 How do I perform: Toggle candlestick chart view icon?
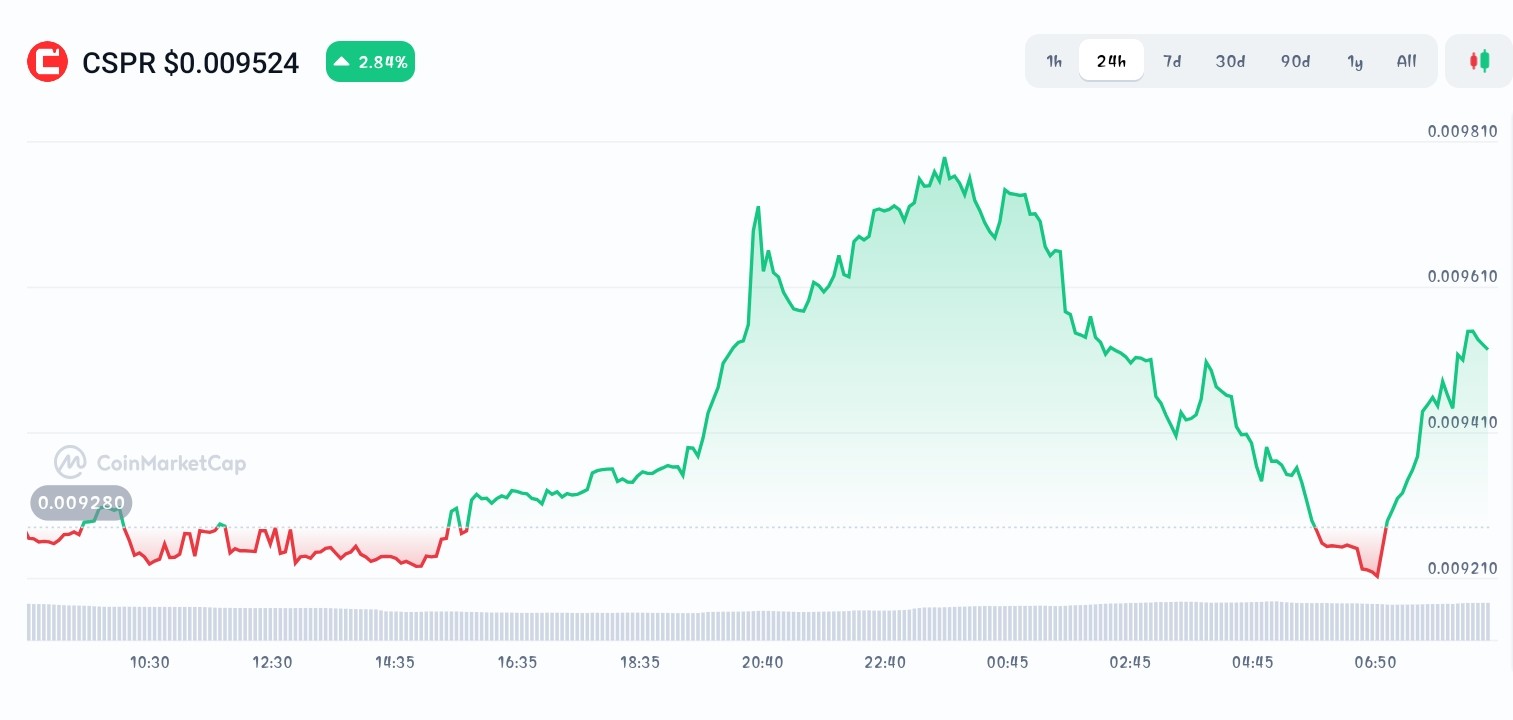[1479, 61]
